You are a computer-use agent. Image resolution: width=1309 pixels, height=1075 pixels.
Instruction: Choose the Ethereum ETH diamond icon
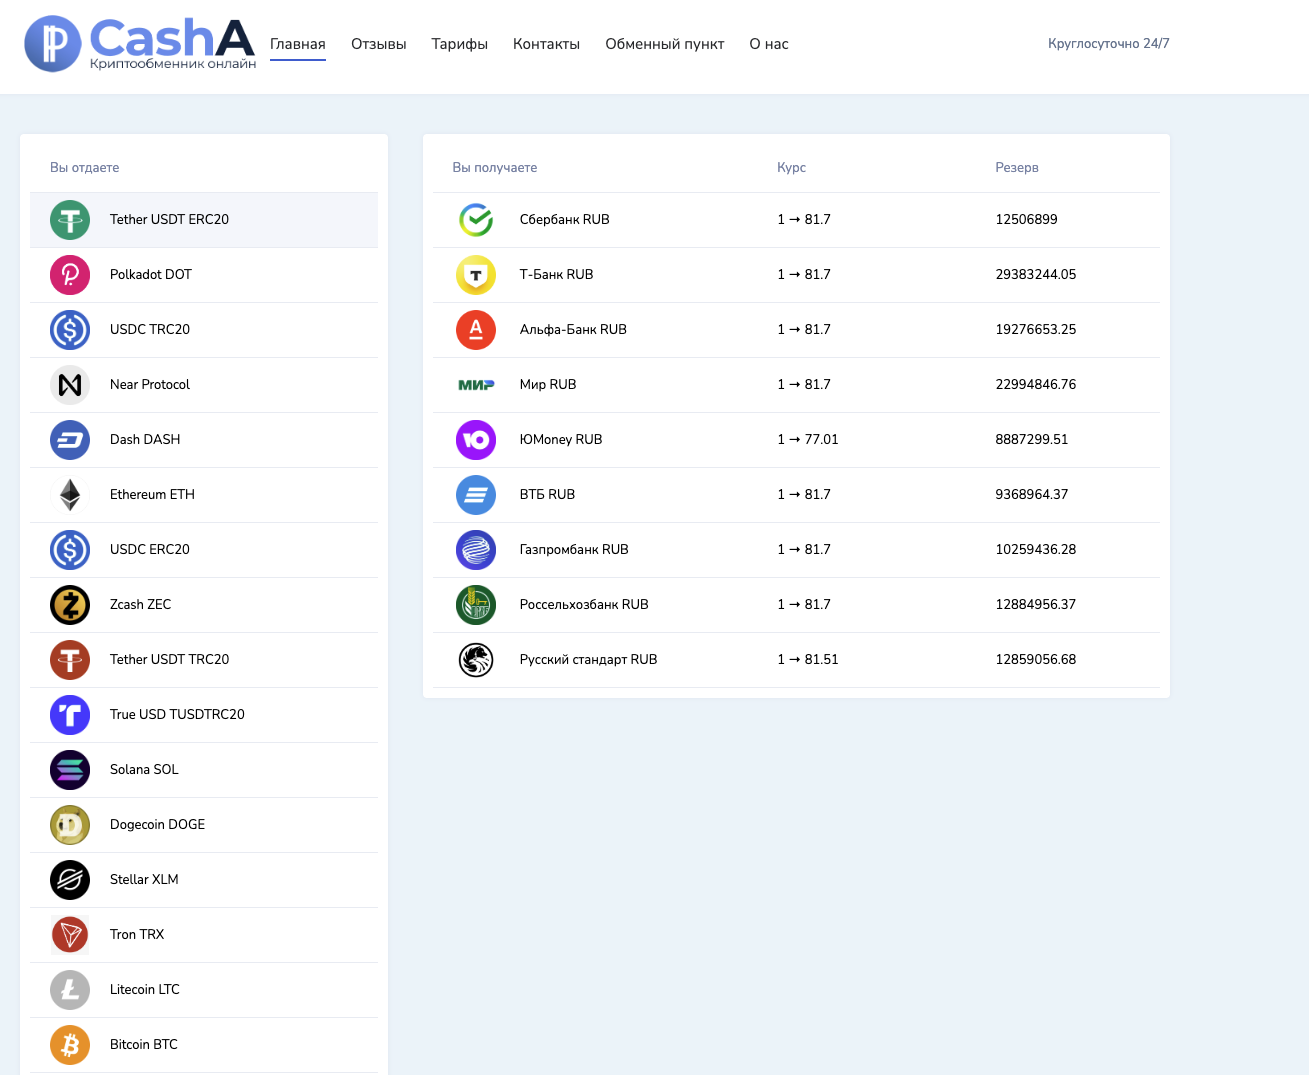[x=70, y=495]
